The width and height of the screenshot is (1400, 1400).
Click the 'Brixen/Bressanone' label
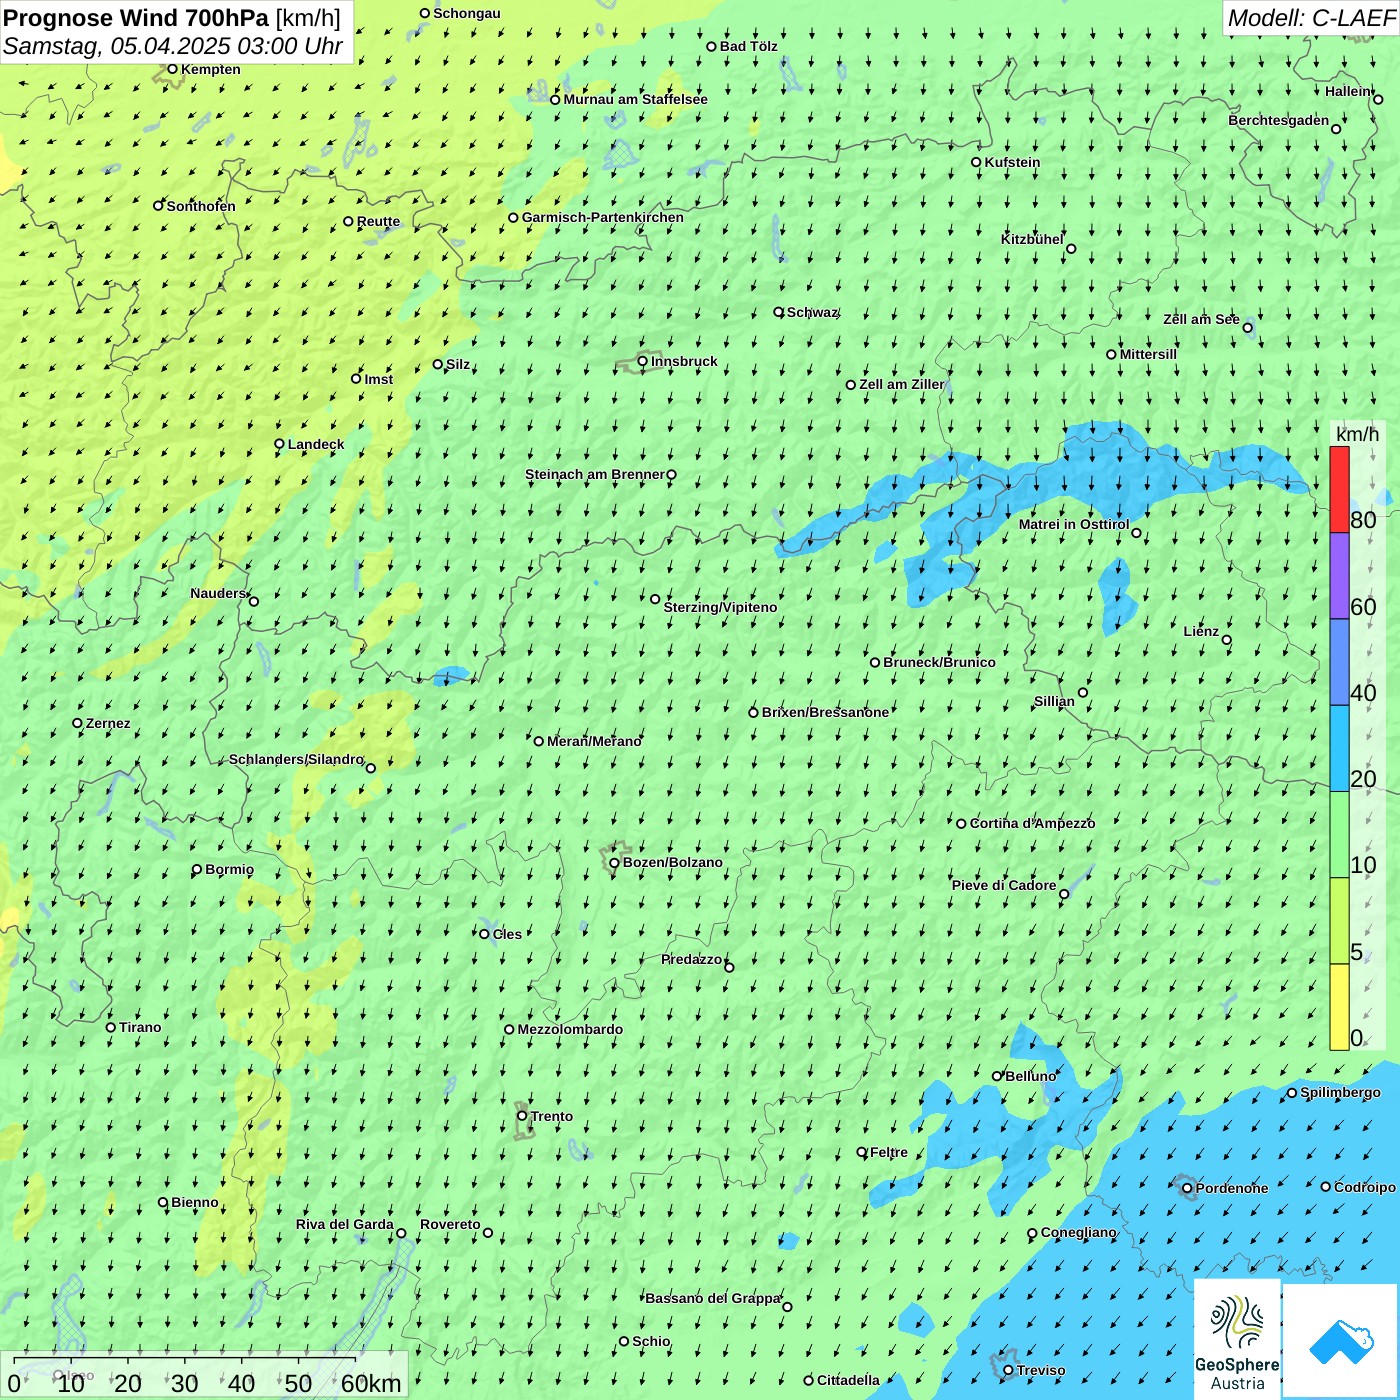(x=825, y=712)
